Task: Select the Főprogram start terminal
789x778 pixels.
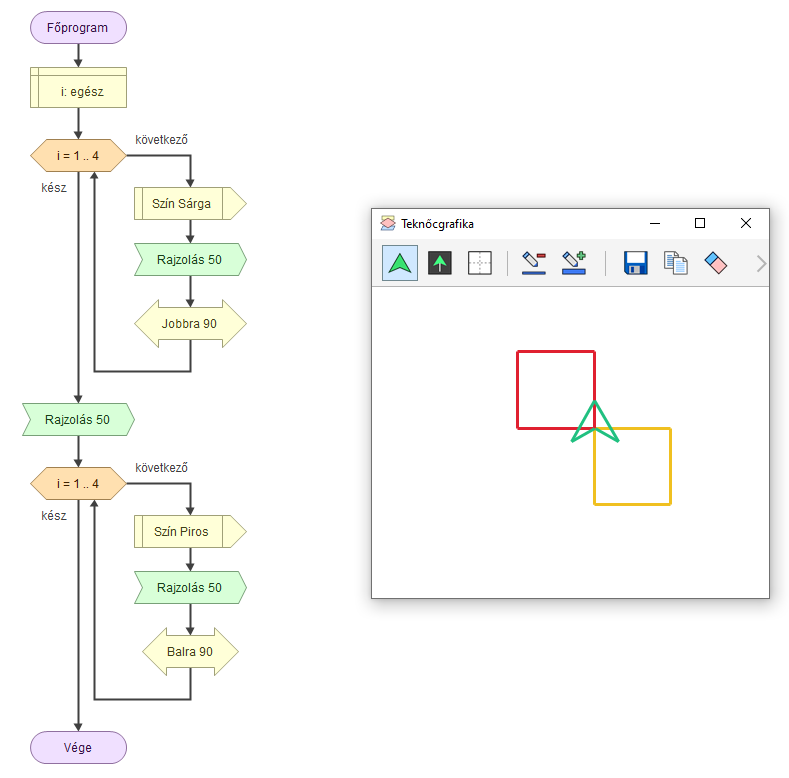Action: click(78, 28)
